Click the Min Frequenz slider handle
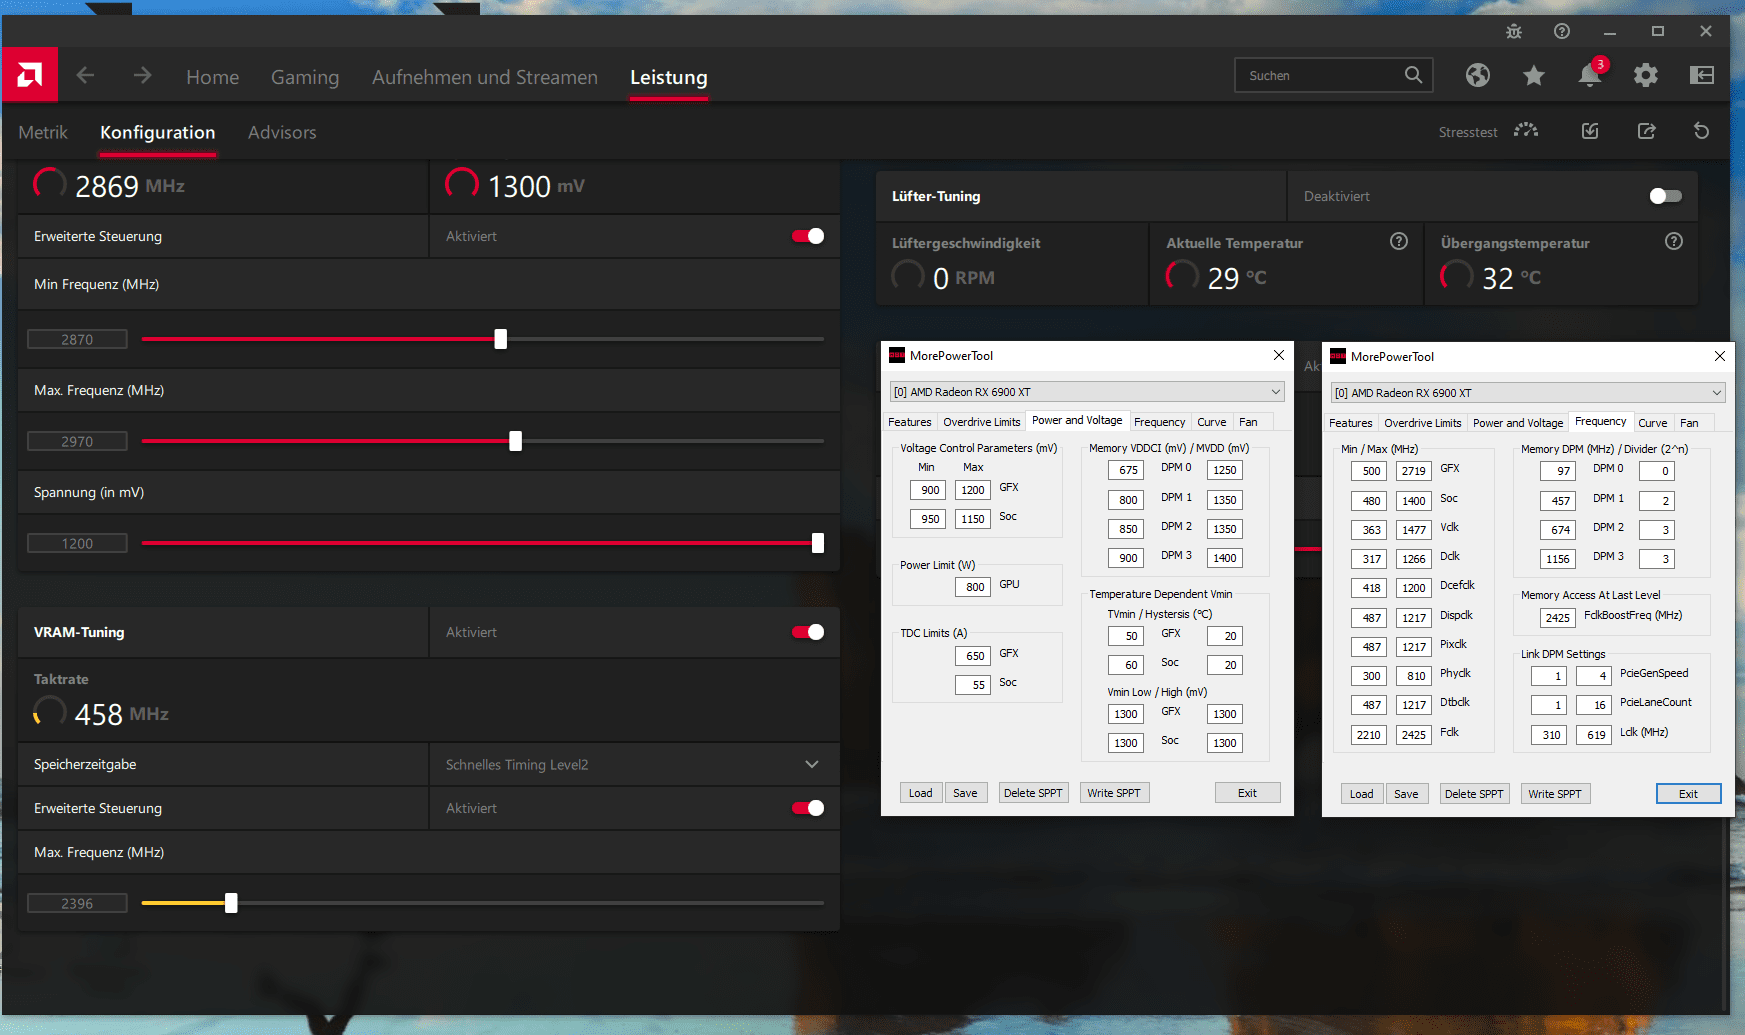1745x1035 pixels. click(x=501, y=339)
